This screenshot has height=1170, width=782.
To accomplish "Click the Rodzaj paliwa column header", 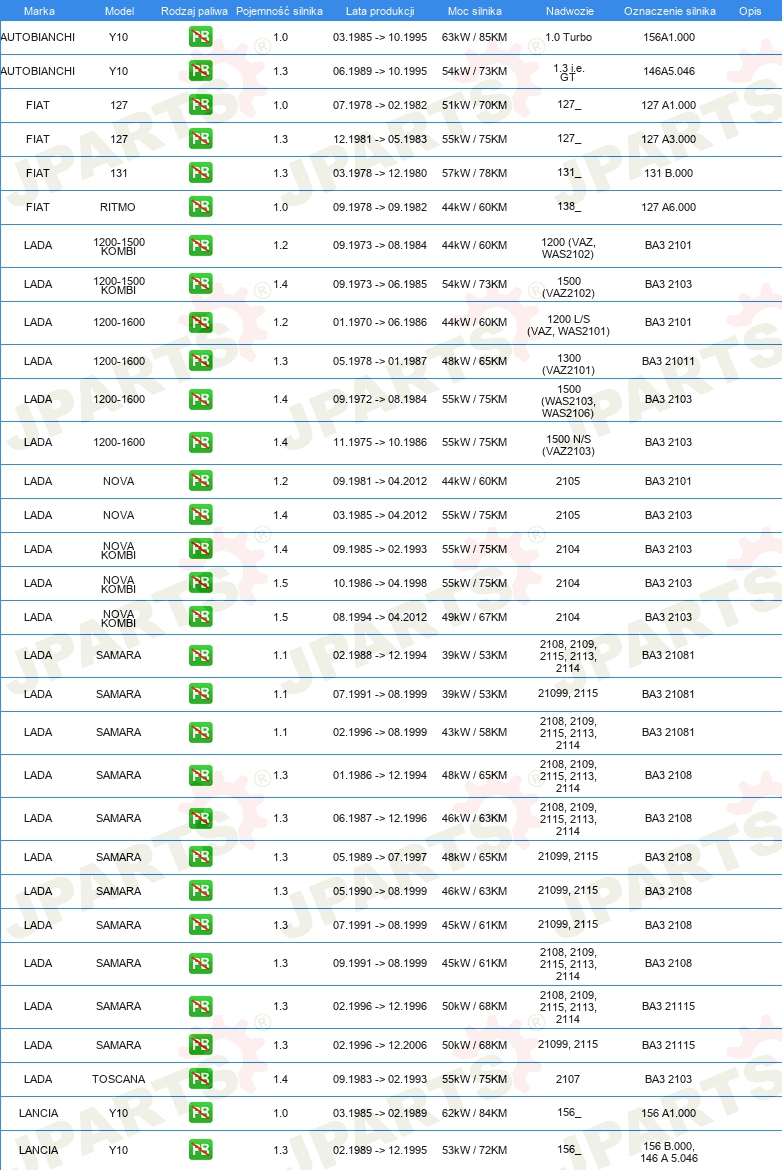I will 194,11.
